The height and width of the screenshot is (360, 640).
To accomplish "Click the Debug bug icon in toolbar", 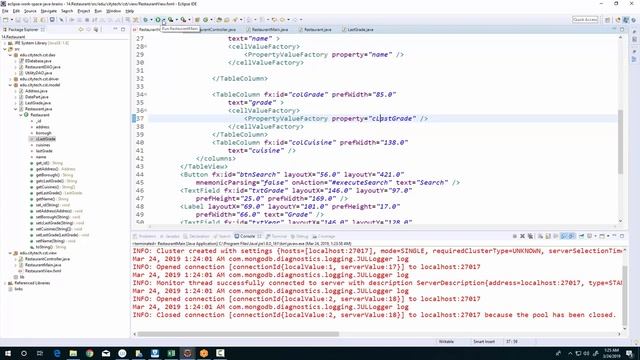I will coord(145,20).
